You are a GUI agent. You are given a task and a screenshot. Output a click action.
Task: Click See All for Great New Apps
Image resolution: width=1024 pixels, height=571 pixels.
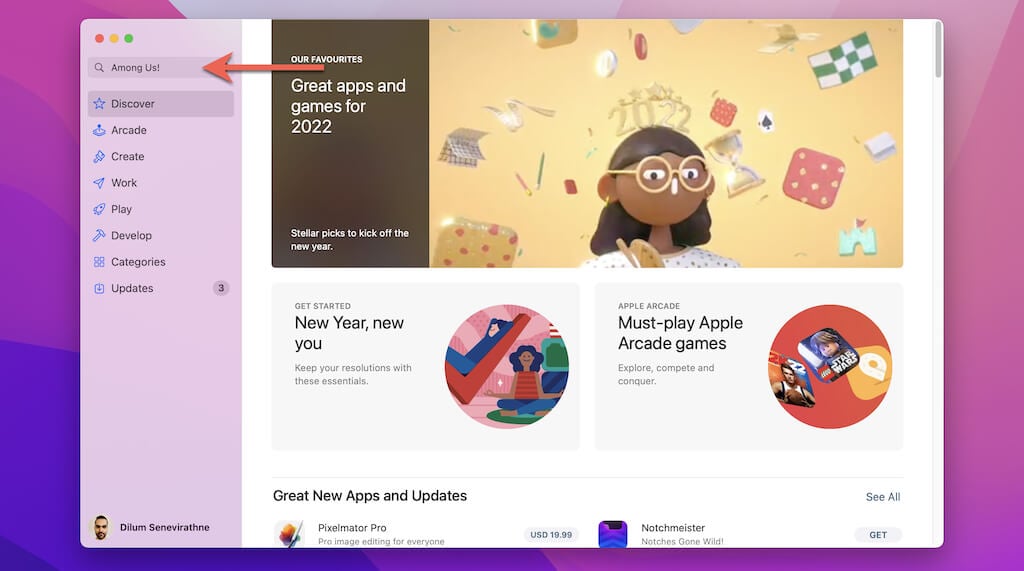tap(883, 497)
